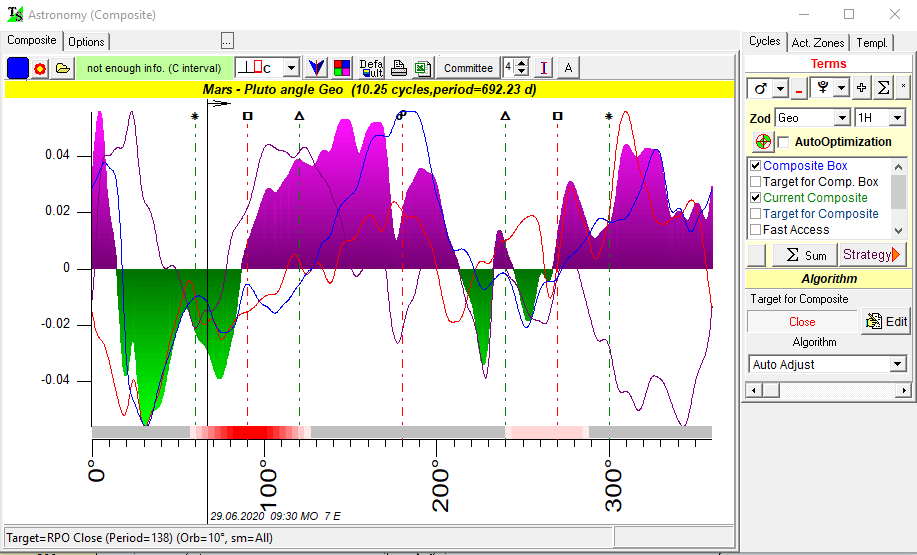Click the solid blue color square

pyautogui.click(x=18, y=68)
